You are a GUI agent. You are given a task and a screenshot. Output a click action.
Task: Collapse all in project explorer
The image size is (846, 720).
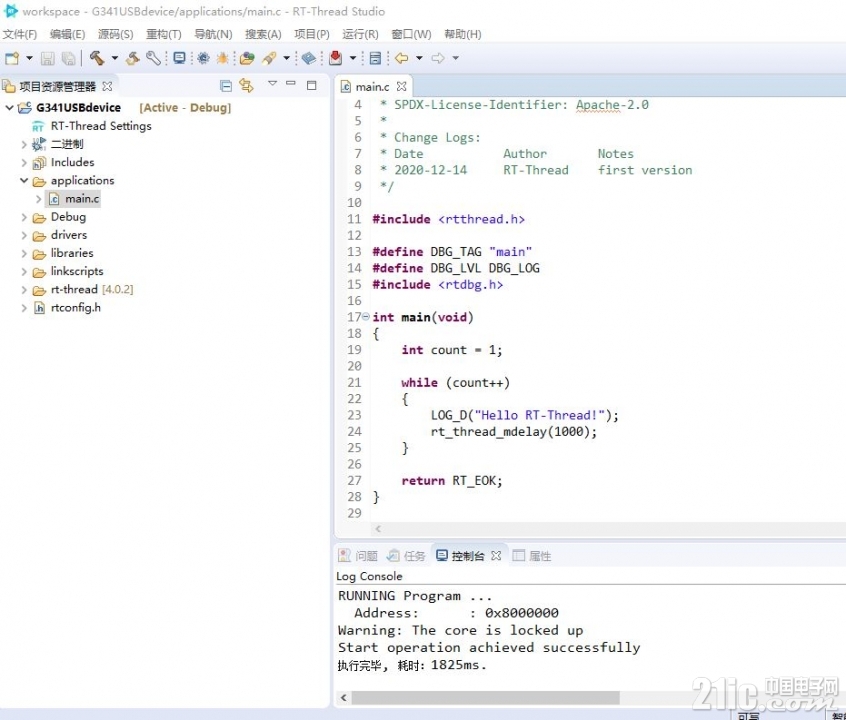click(x=226, y=86)
